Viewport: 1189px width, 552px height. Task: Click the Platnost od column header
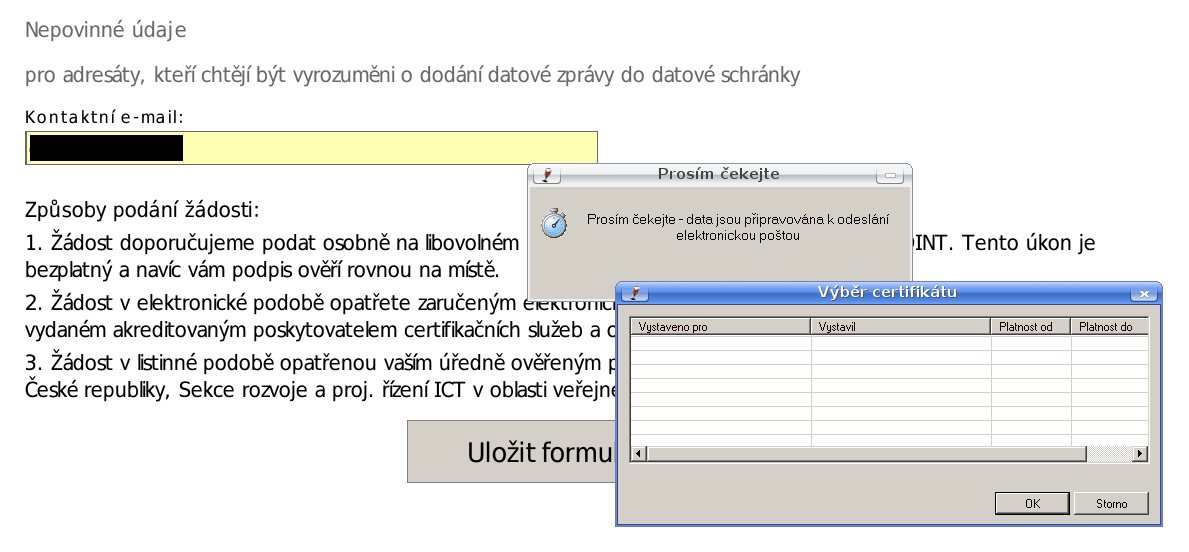(1030, 327)
